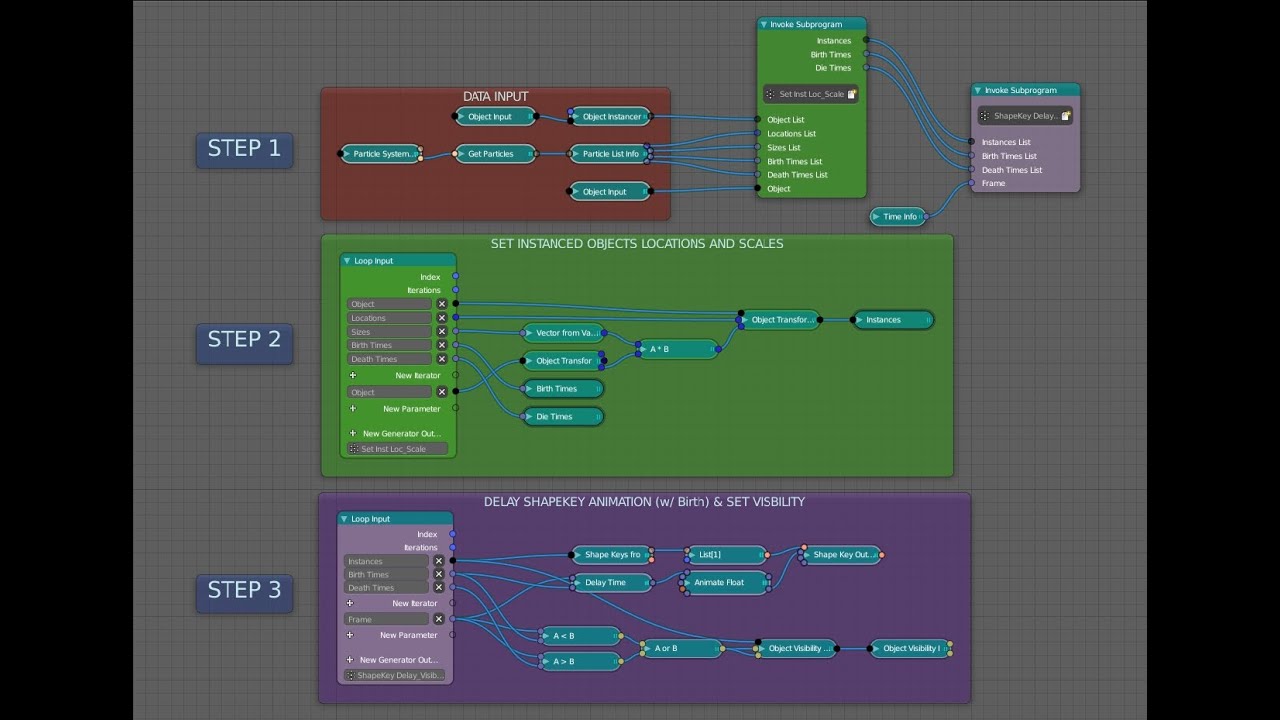
Task: Collapse the purple Loop Input node
Action: point(344,519)
